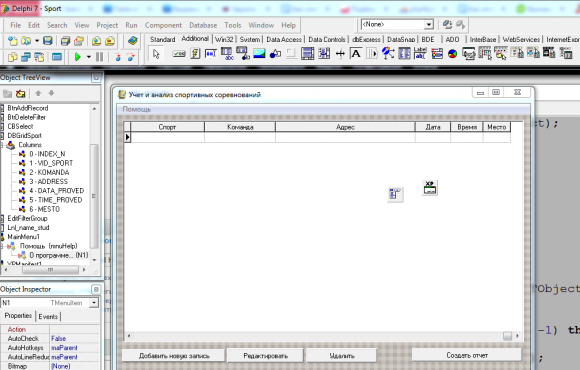Collapse the Columns node in tree
The image size is (580, 370).
click(x=1, y=145)
